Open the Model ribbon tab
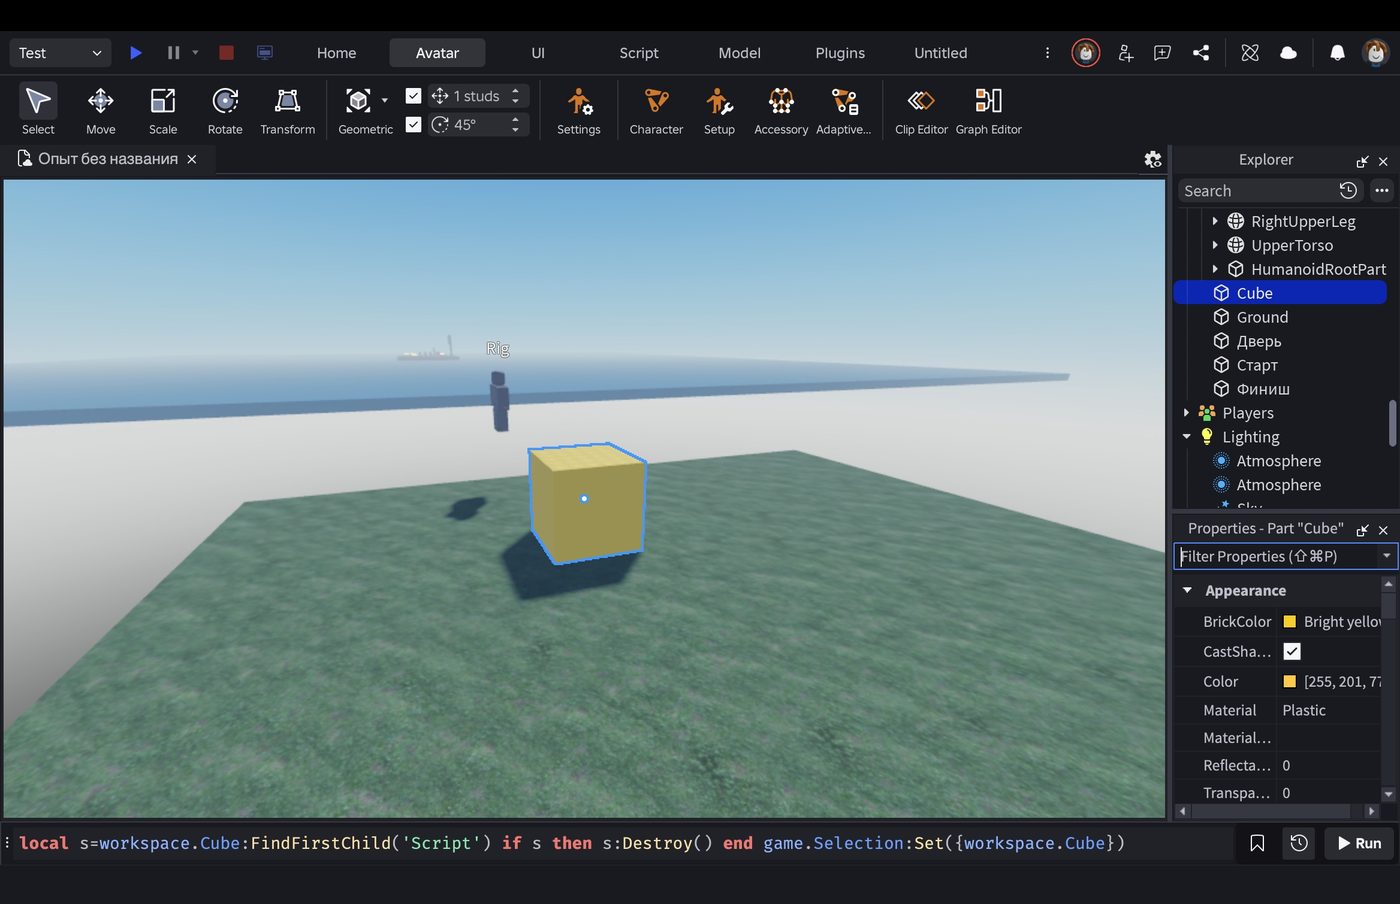This screenshot has width=1400, height=904. point(739,53)
